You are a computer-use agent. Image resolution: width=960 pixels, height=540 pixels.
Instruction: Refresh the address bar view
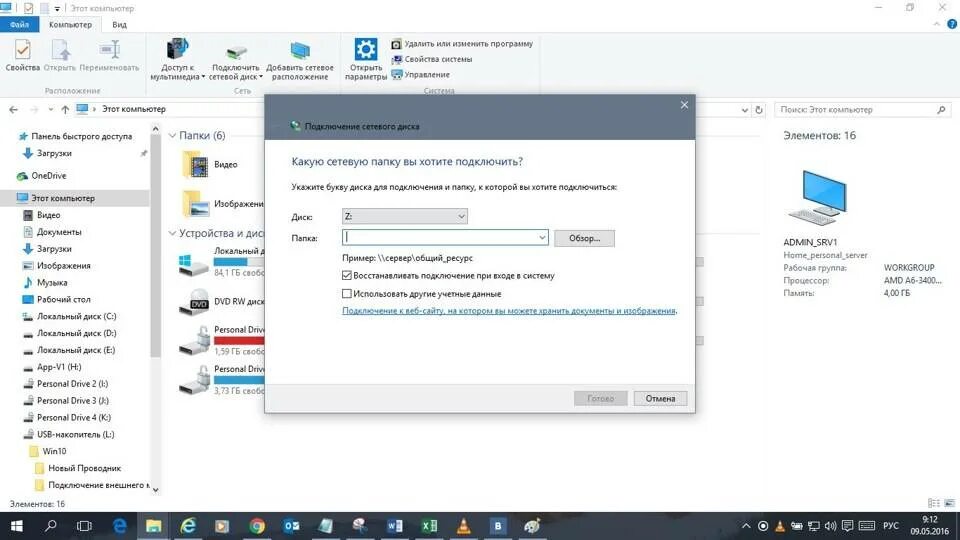coord(759,110)
